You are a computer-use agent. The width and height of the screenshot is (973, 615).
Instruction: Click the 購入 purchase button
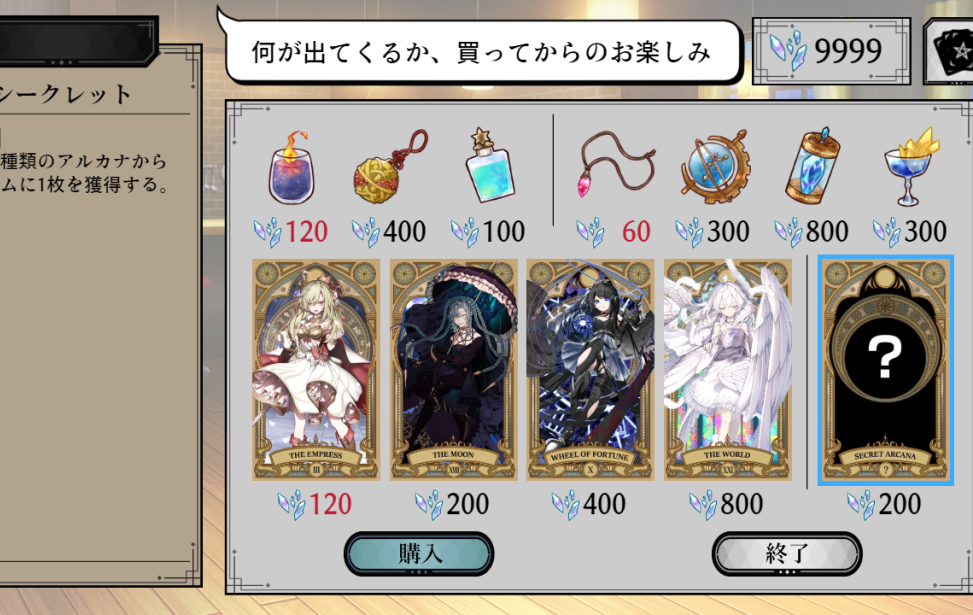(419, 554)
